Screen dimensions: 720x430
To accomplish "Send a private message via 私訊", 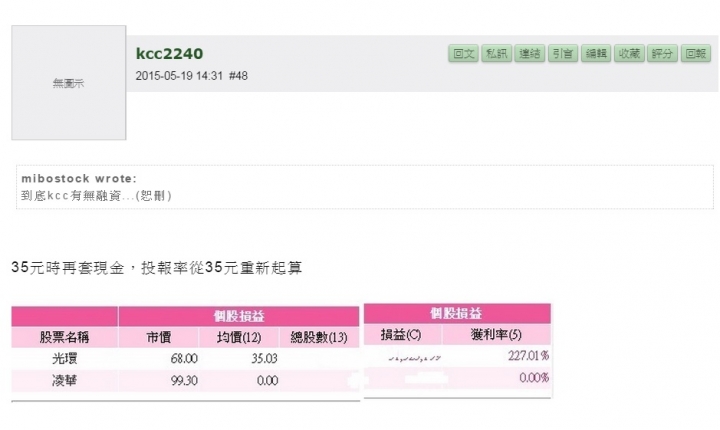I will (x=496, y=54).
